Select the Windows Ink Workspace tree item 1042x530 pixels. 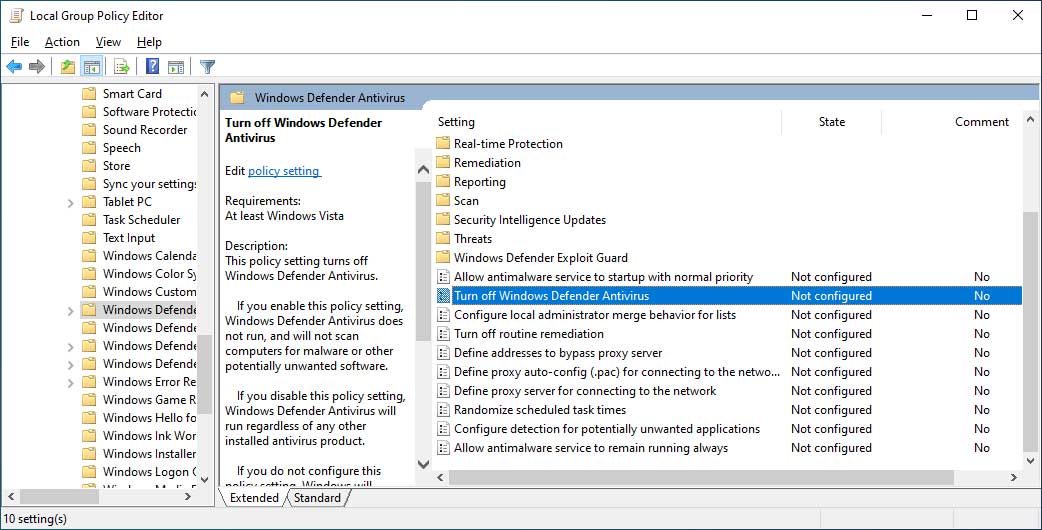click(x=149, y=436)
